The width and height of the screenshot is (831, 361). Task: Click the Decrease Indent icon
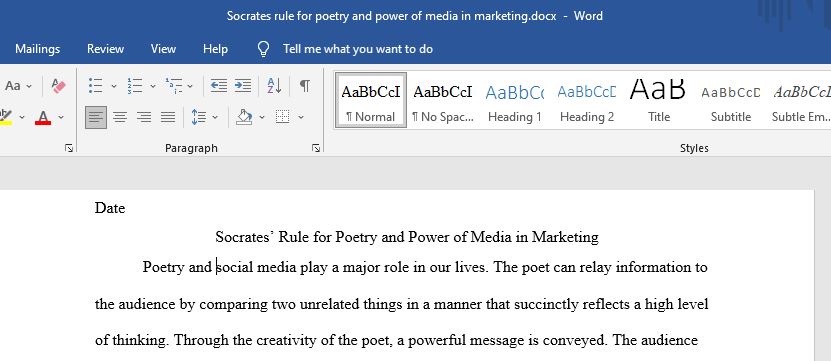[x=218, y=85]
